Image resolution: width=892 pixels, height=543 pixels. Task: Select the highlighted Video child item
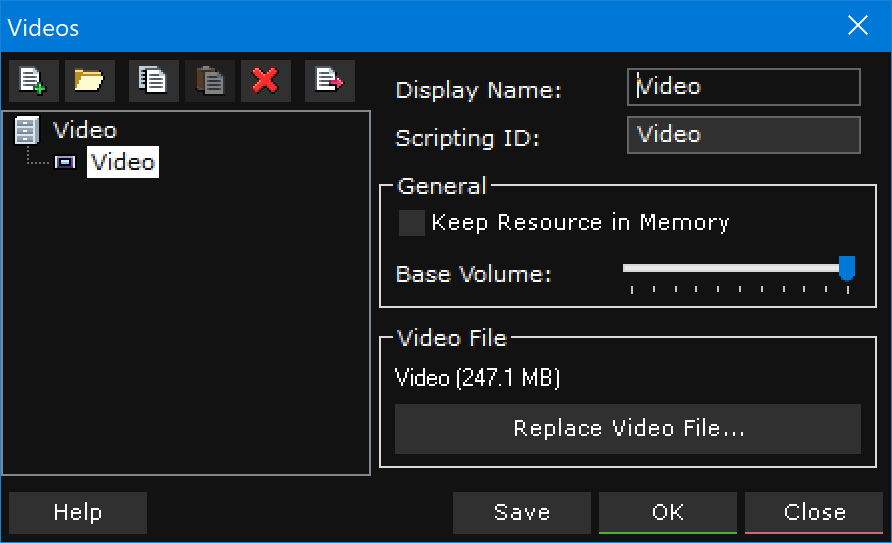tap(123, 162)
